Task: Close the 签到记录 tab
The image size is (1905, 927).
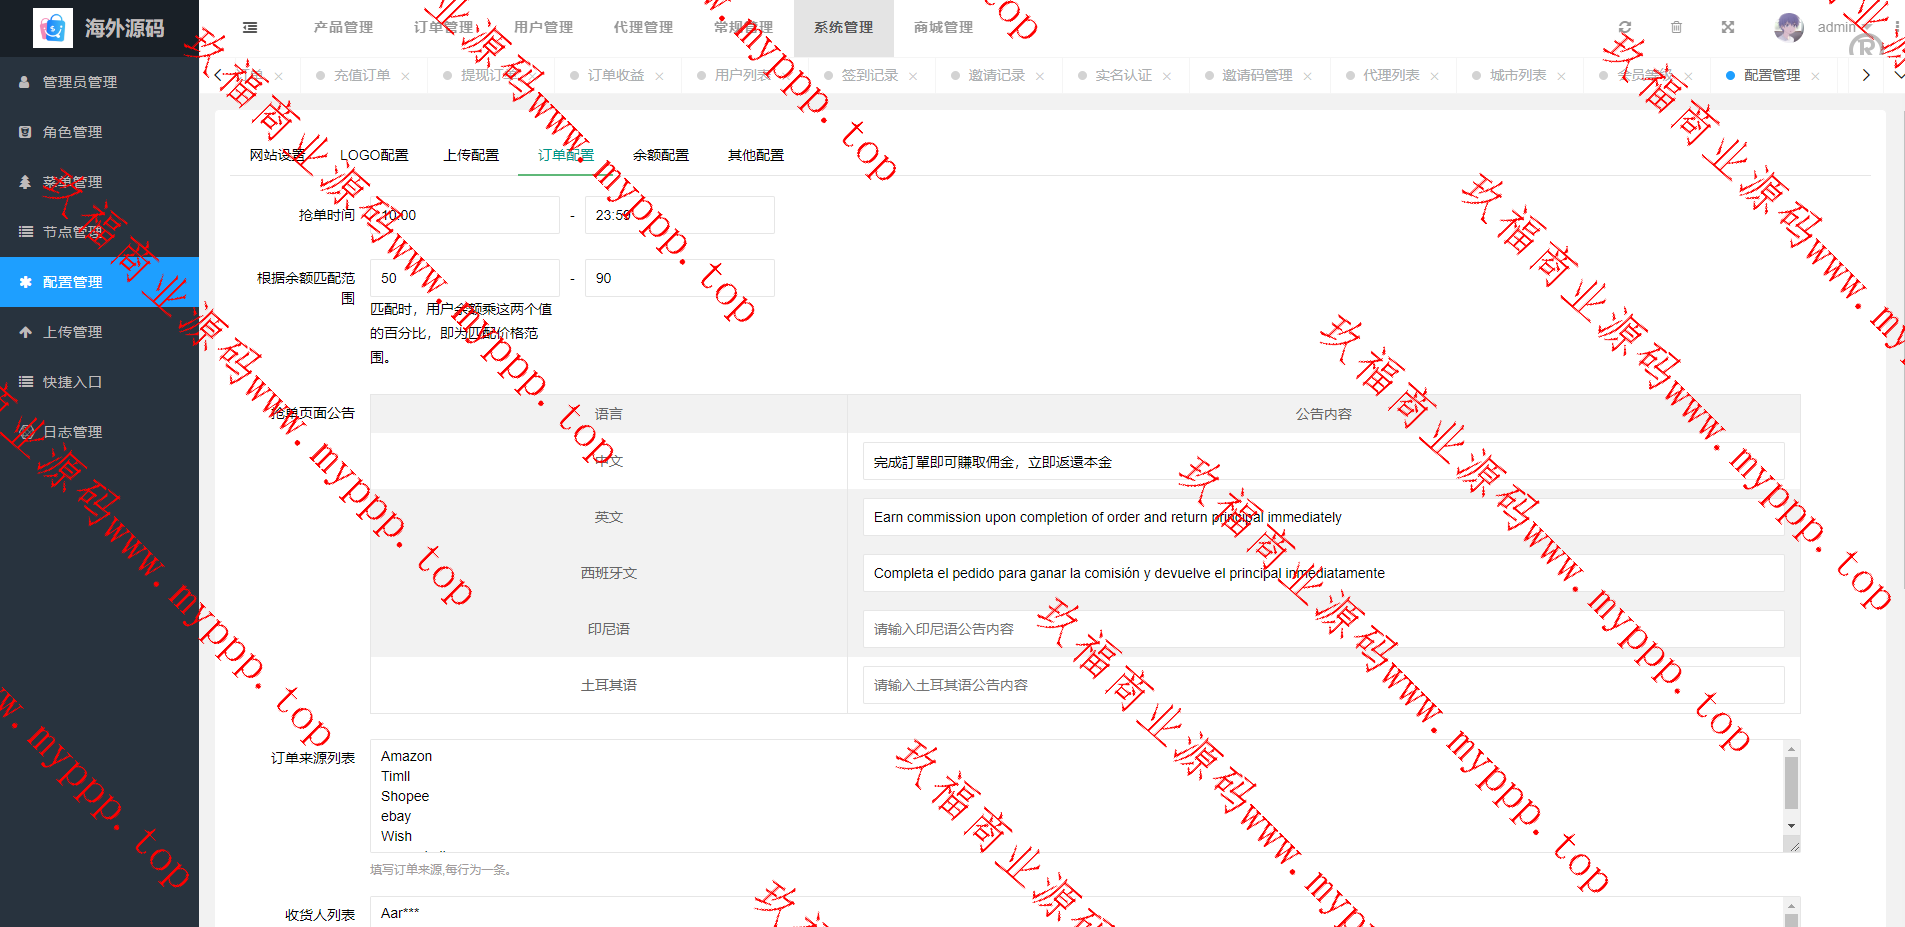Action: tap(913, 76)
